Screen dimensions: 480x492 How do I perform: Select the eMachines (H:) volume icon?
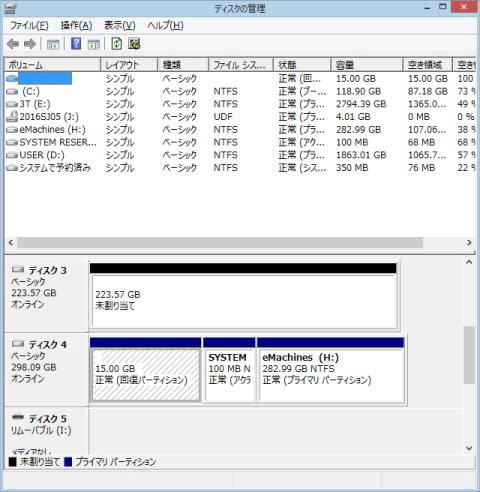tap(12, 129)
